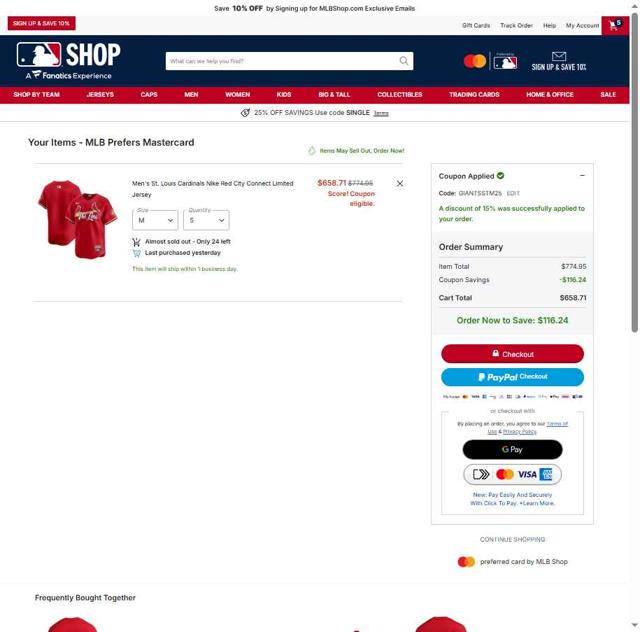The width and height of the screenshot is (640, 632).
Task: Click the PayPal Checkout button
Action: click(512, 377)
